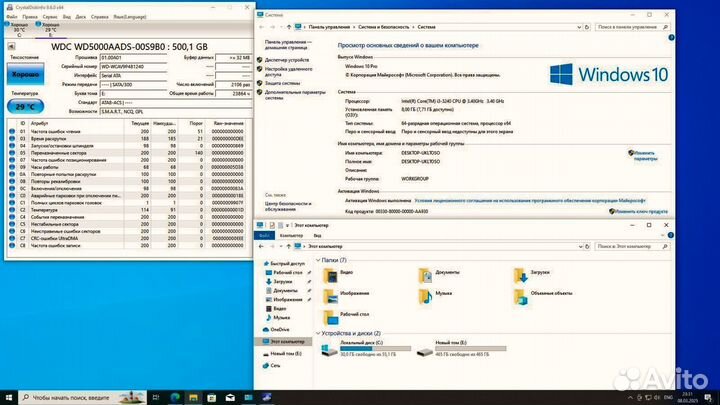Select the 29 °C drive E: tab

(50, 30)
